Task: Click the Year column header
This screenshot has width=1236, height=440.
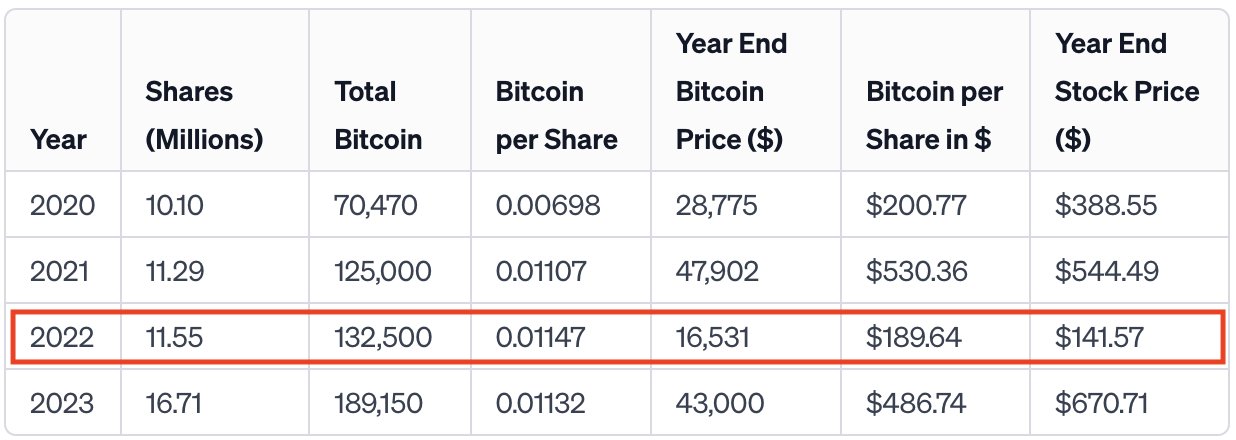Action: coord(58,139)
